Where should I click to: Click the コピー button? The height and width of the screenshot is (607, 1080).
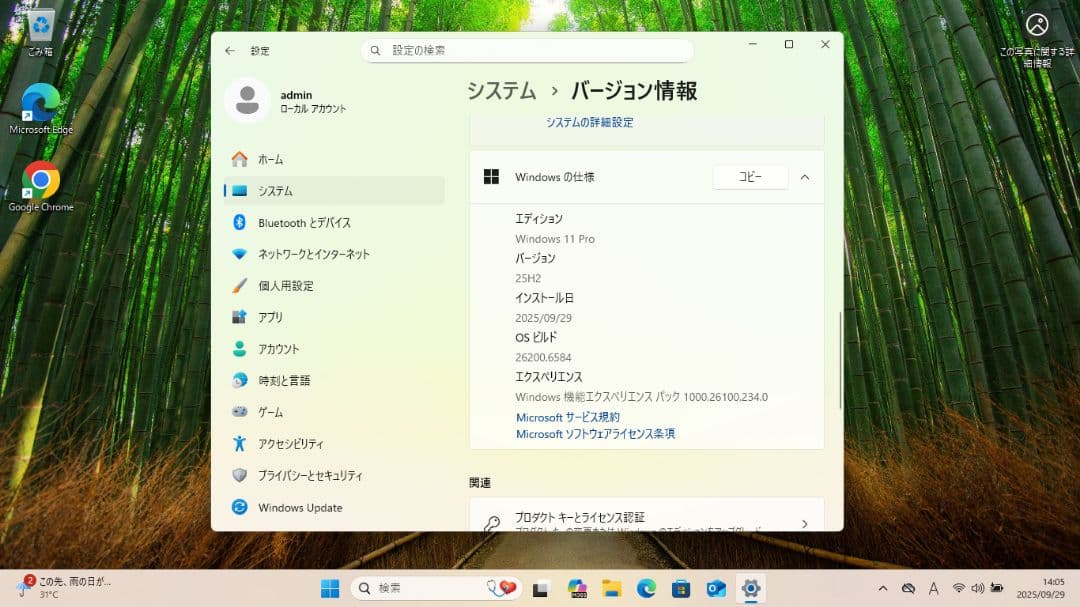tap(750, 177)
